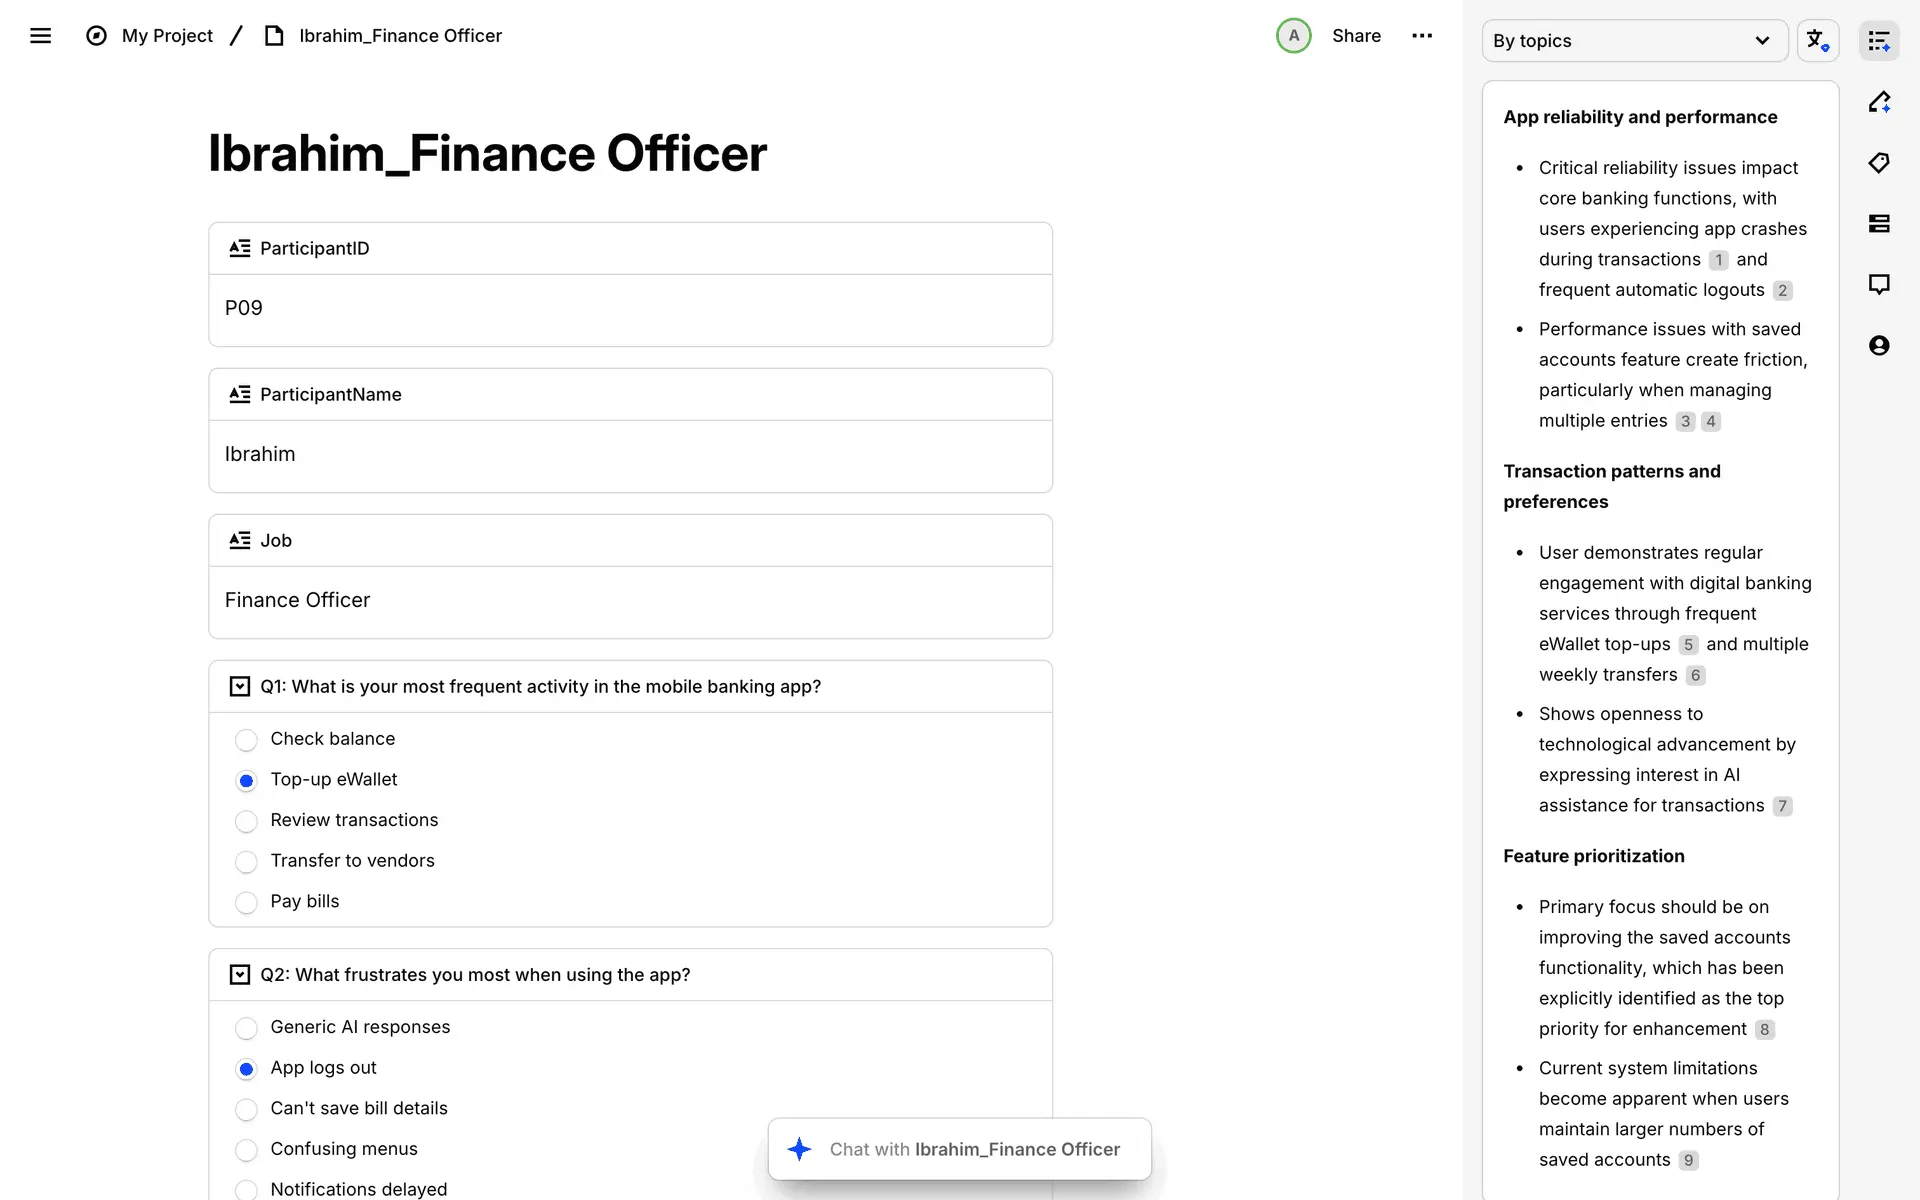Click the Chat with Ibrahim_Finance Officer input
1920x1200 pixels.
974,1150
